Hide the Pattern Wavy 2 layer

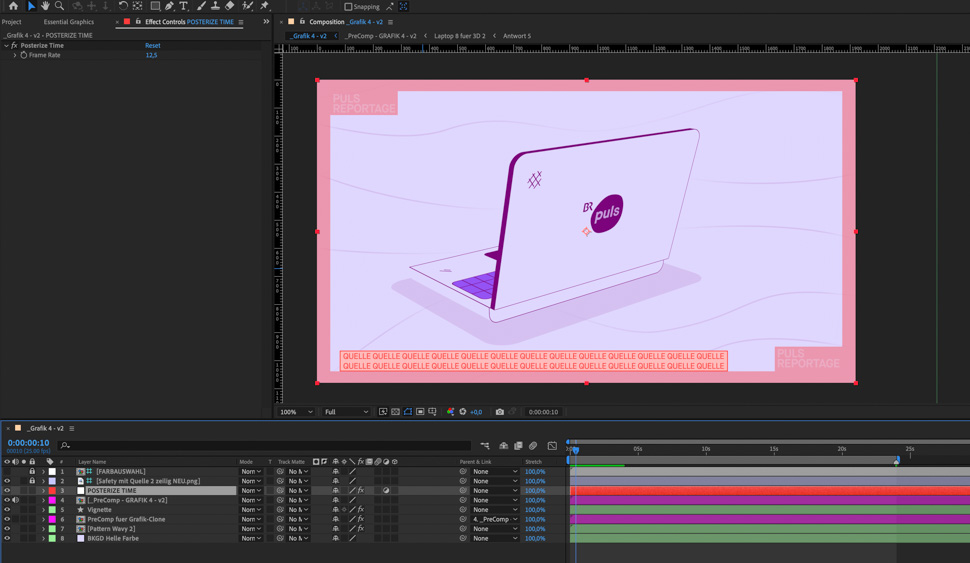(7, 529)
